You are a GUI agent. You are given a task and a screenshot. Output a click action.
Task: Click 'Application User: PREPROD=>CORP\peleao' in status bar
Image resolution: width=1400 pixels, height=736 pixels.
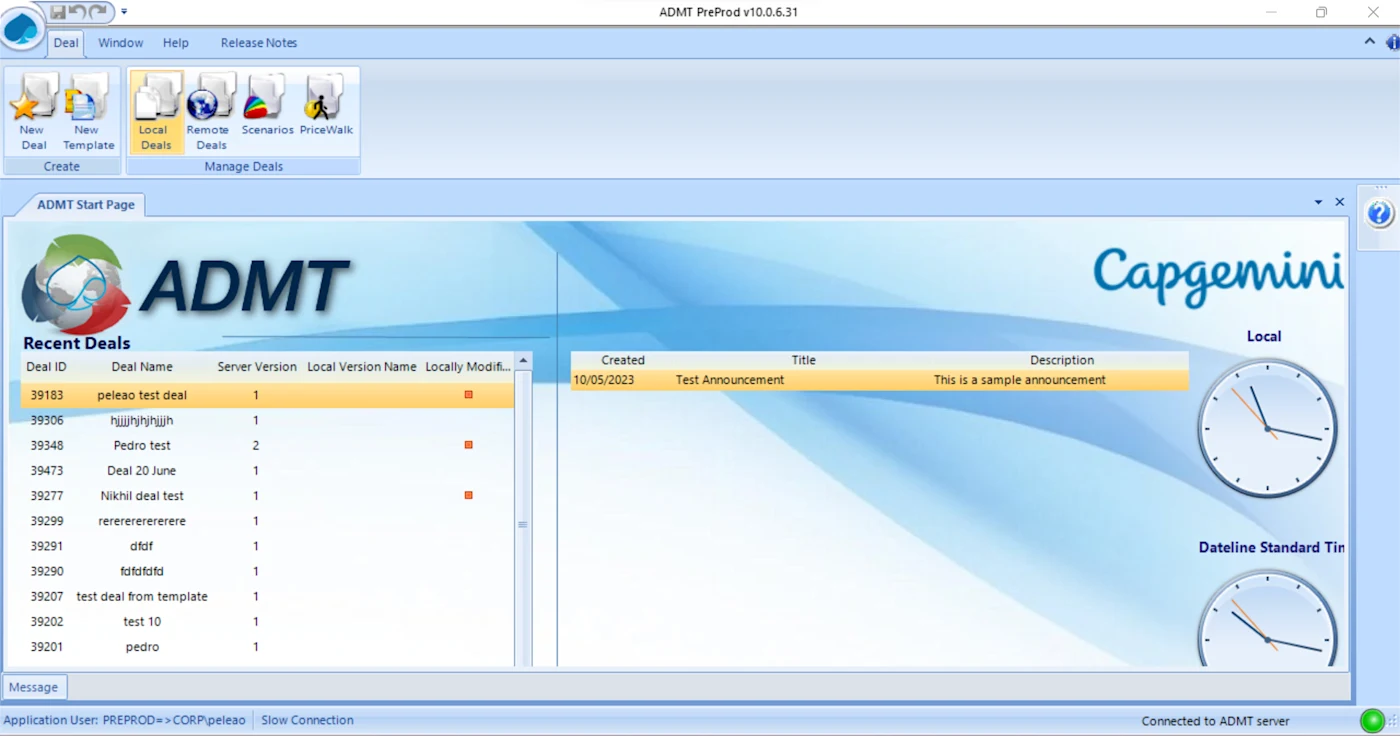coord(124,720)
